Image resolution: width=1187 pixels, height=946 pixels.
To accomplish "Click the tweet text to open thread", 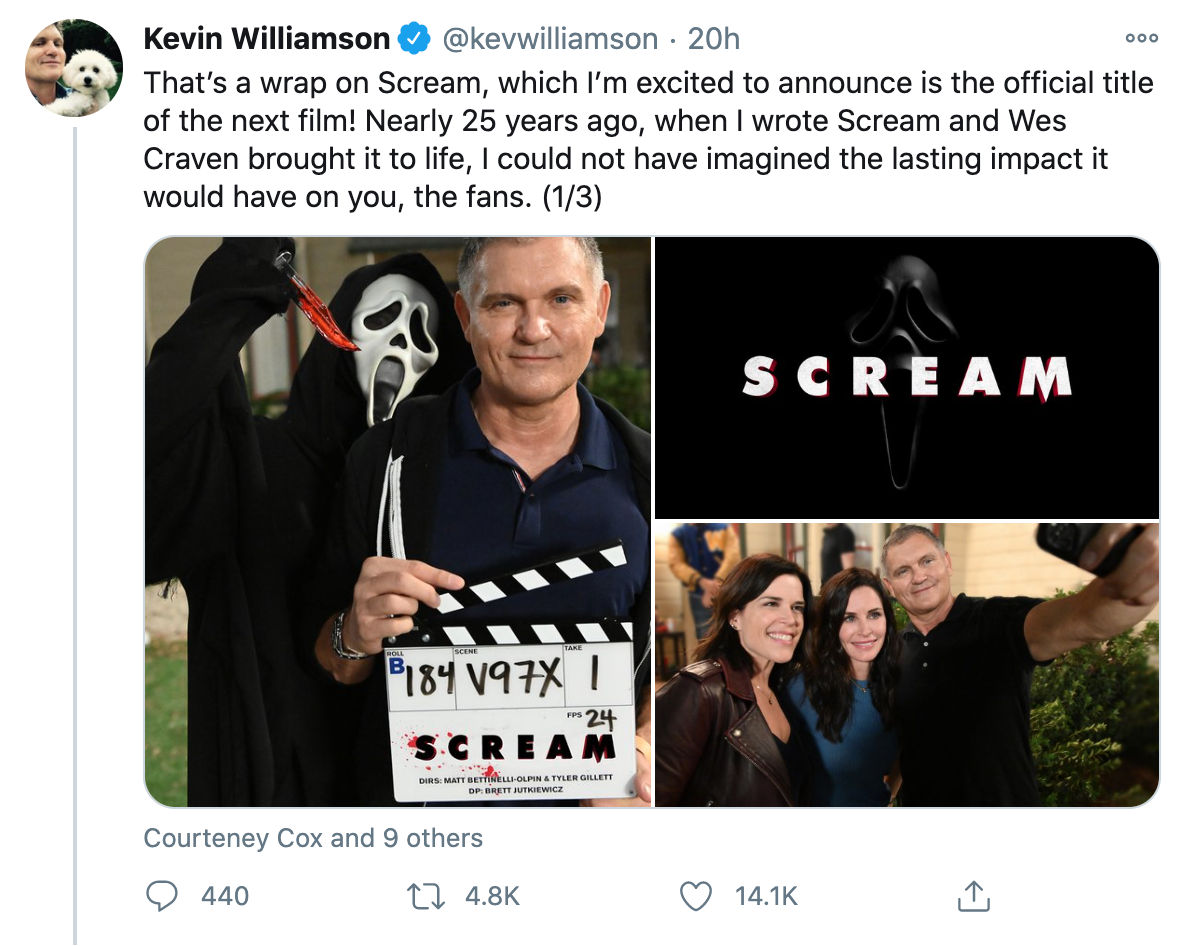I will pyautogui.click(x=640, y=140).
